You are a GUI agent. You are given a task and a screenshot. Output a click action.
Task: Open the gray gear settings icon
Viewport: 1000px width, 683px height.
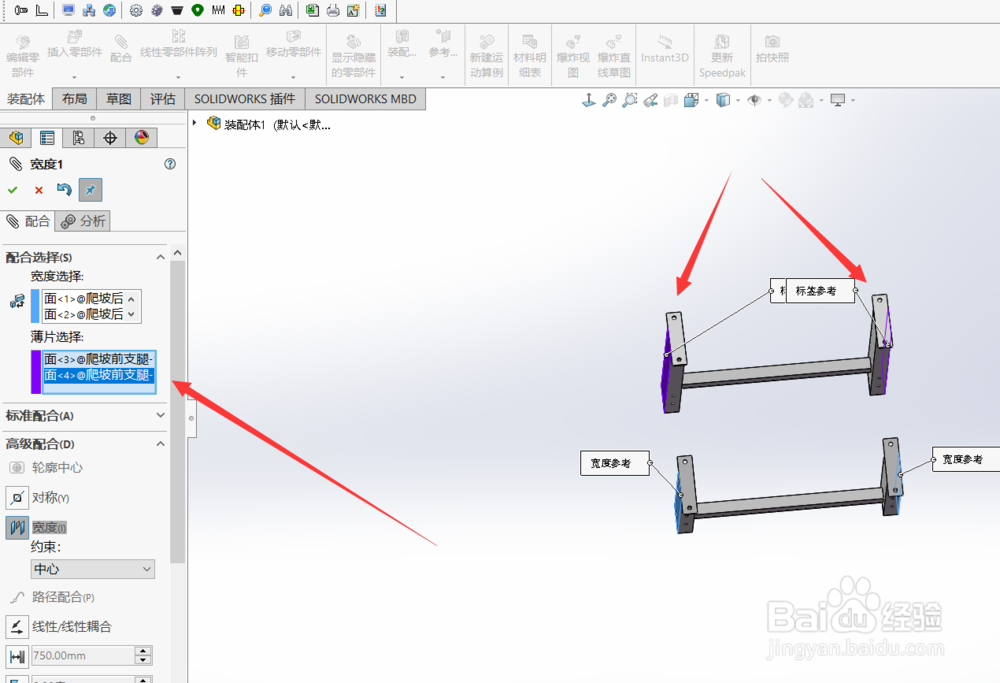136,10
